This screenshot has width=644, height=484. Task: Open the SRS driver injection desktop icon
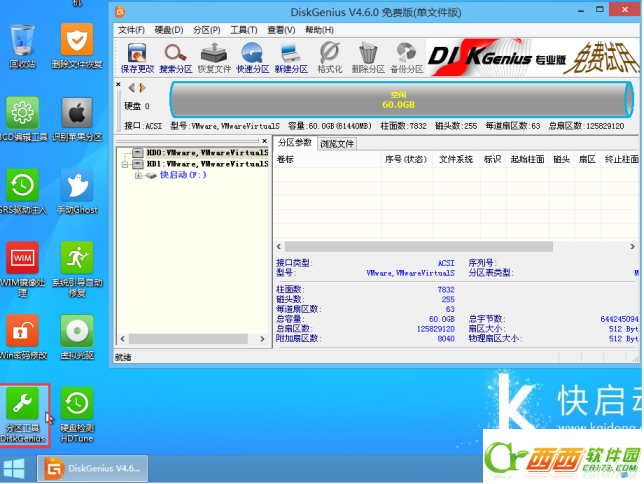point(22,192)
